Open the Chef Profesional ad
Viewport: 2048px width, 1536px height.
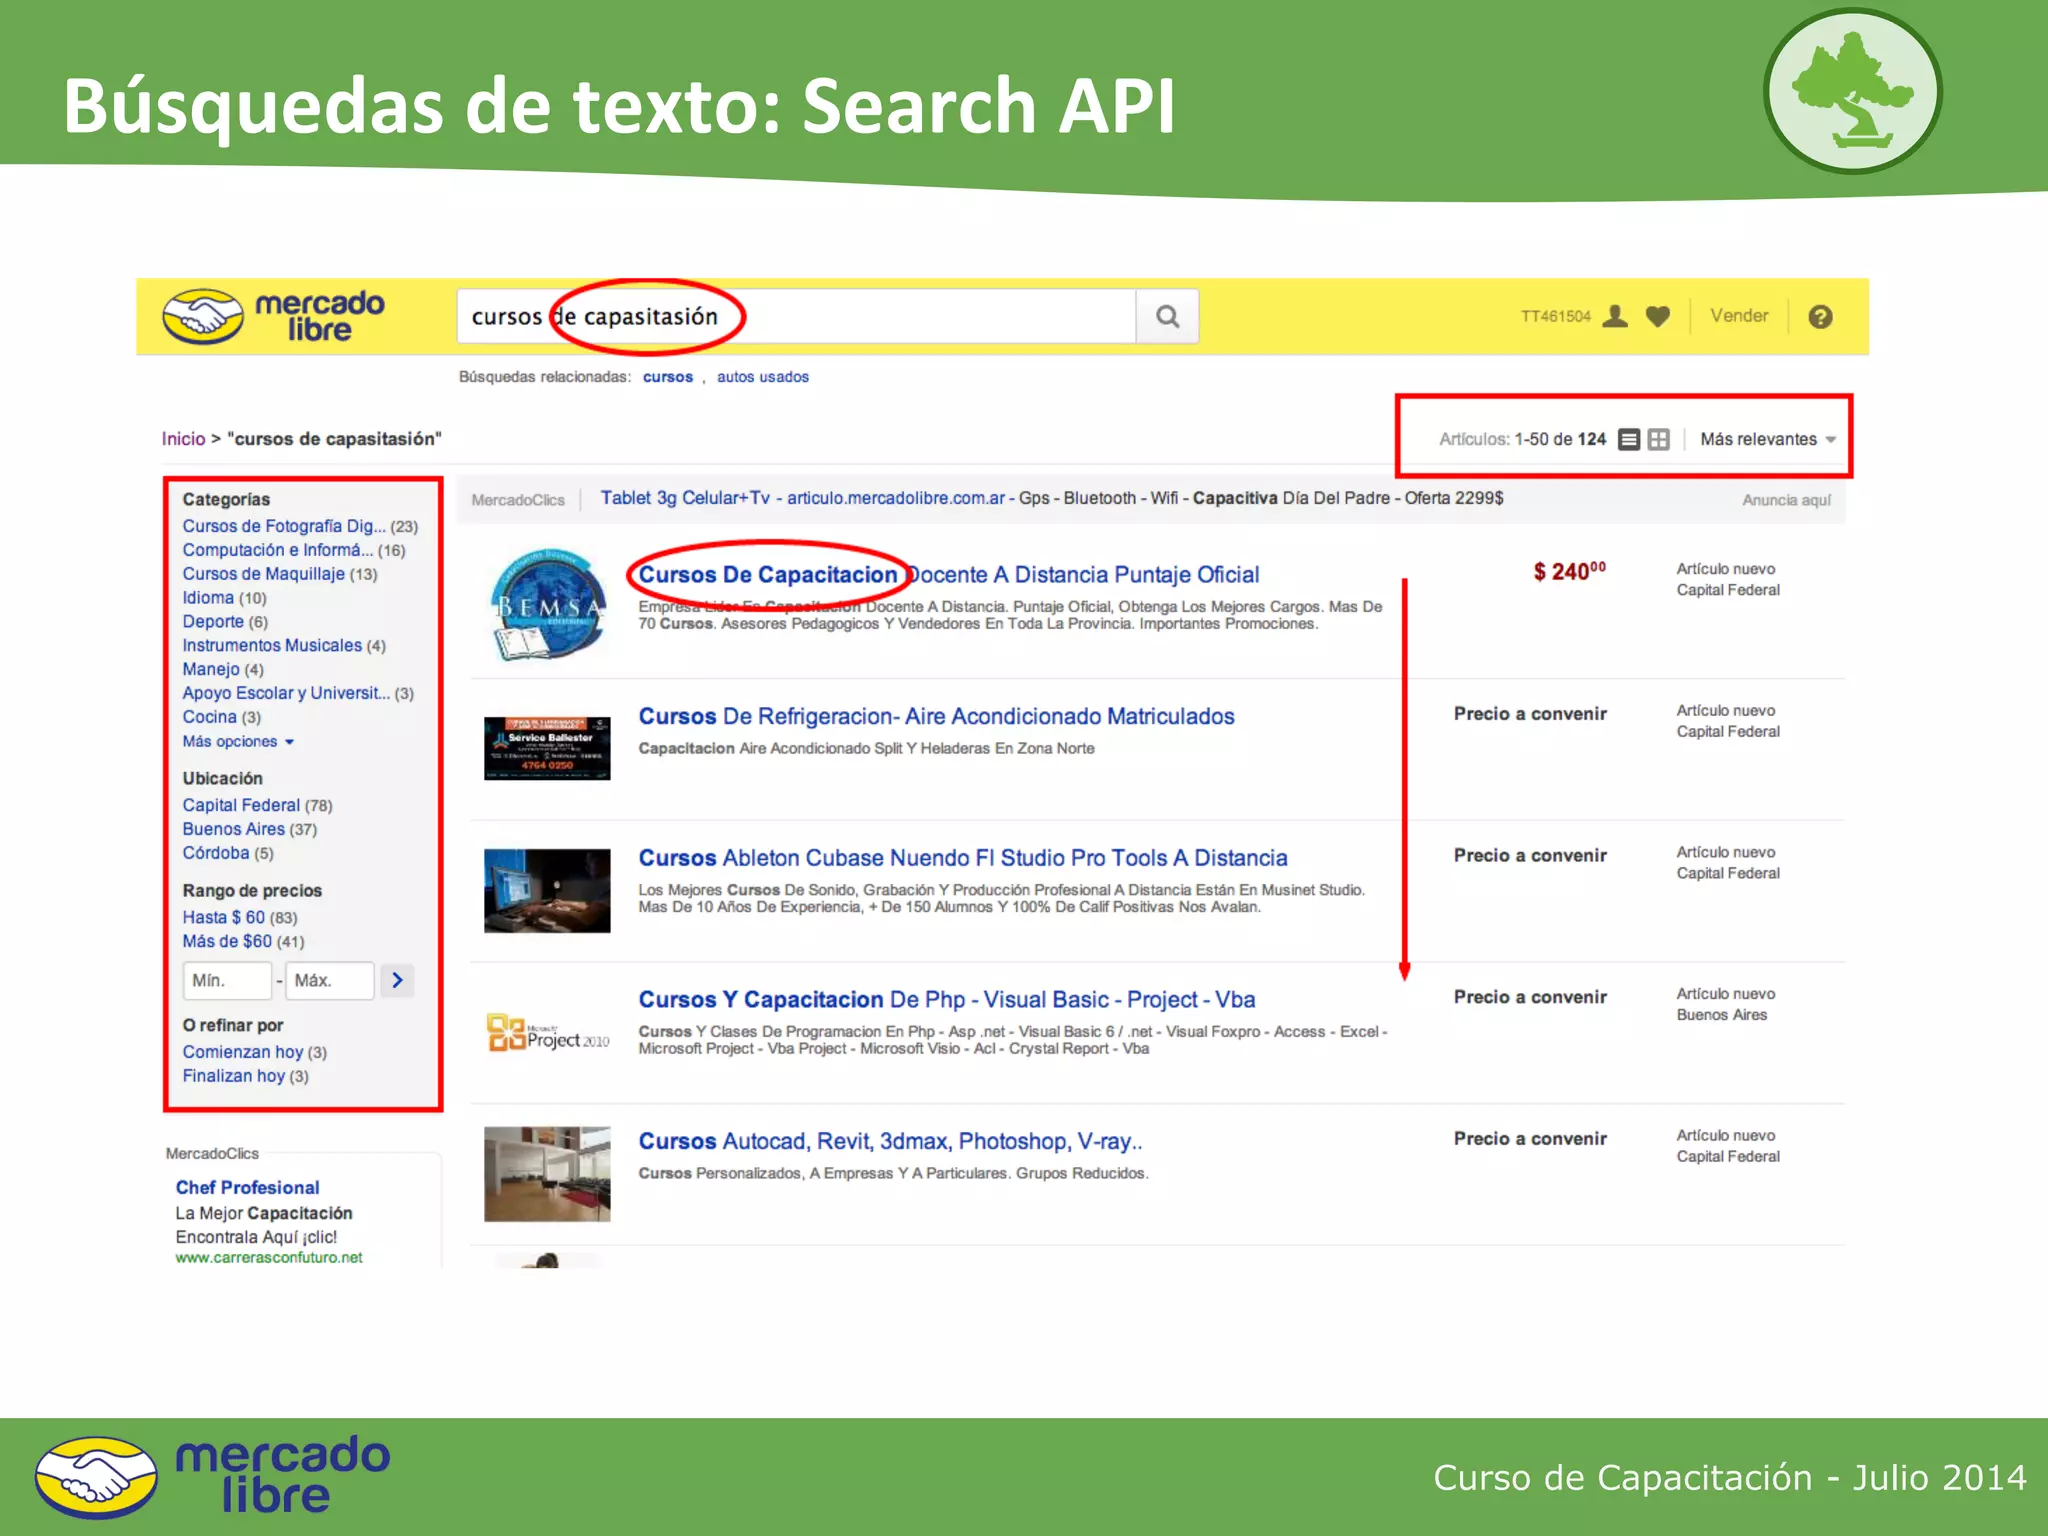tap(247, 1188)
